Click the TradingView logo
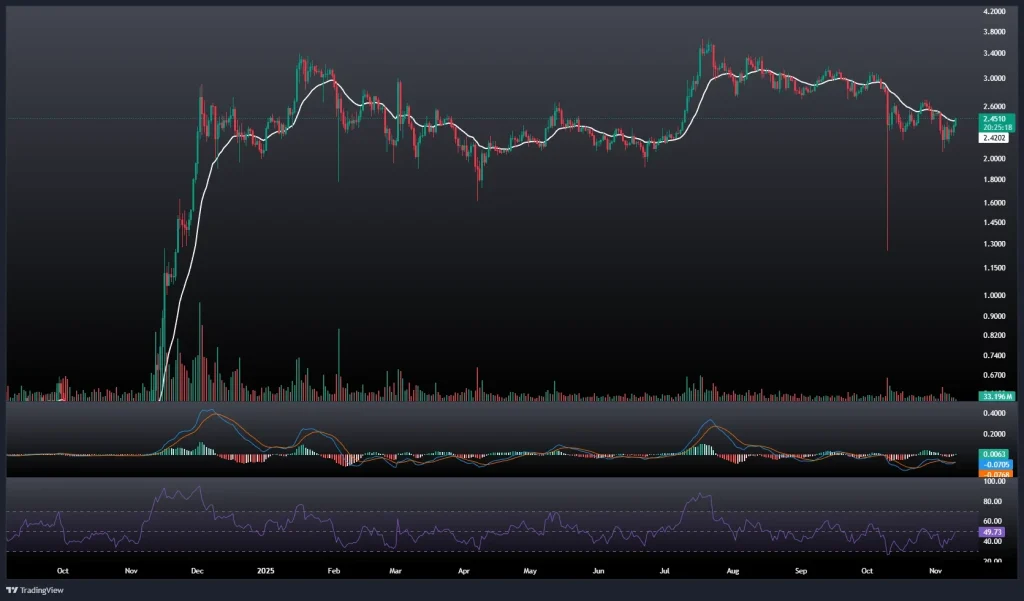Viewport: 1024px width, 601px height. [35, 590]
